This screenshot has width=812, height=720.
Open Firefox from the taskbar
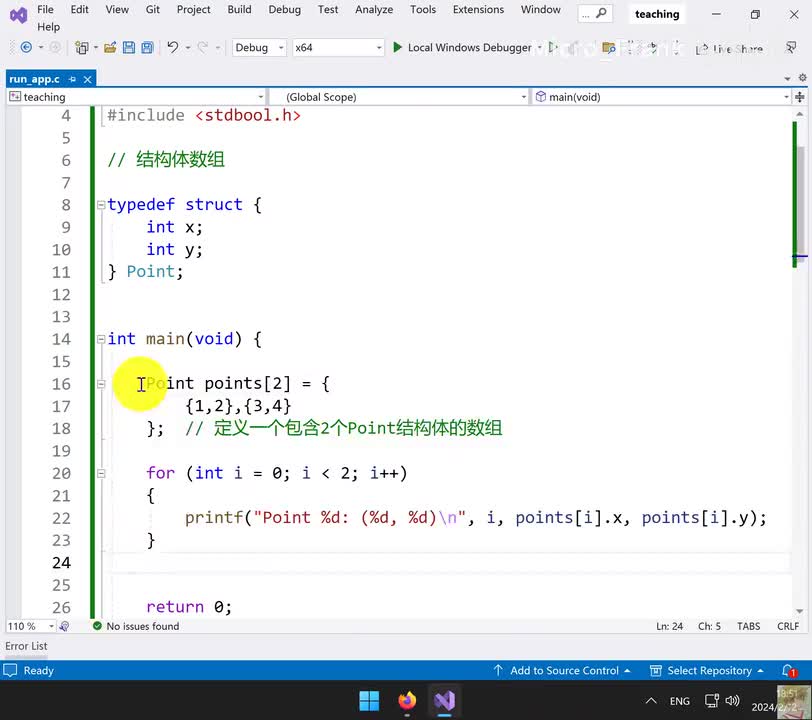click(x=407, y=701)
